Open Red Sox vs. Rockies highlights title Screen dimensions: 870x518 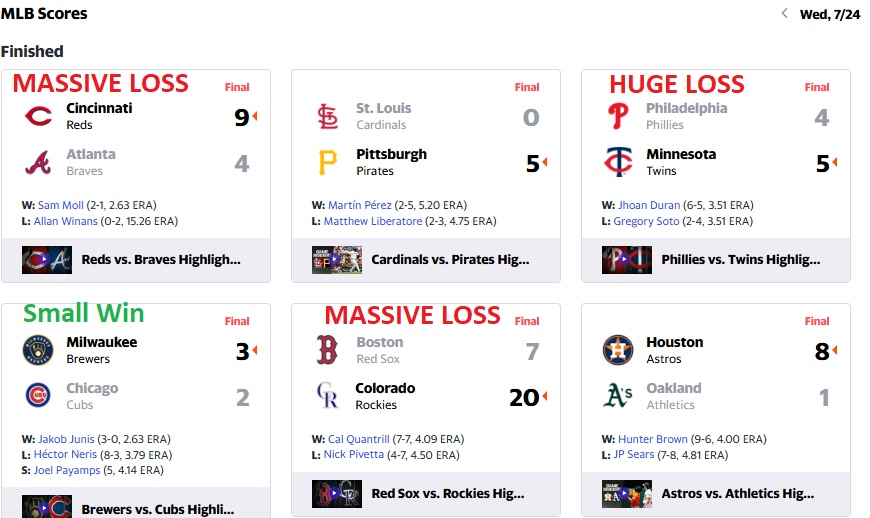point(448,494)
